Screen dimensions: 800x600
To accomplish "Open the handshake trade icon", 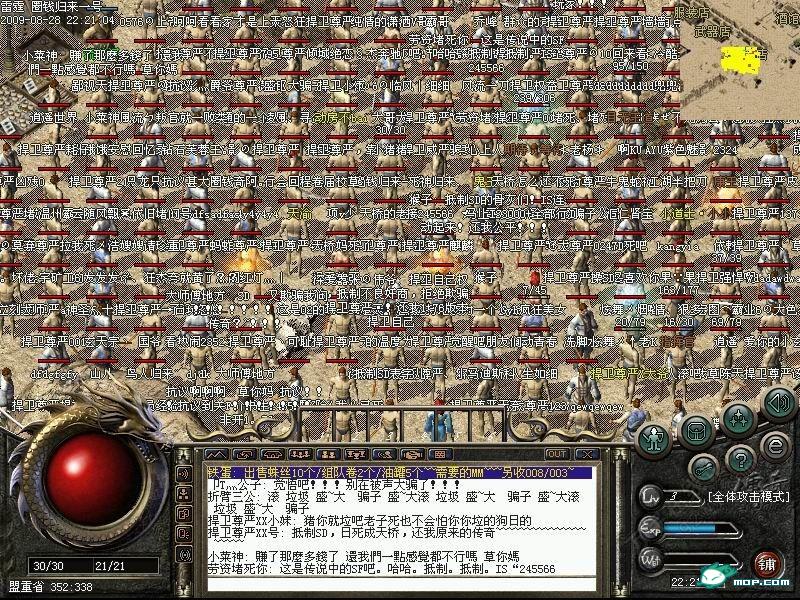I will (x=412, y=454).
